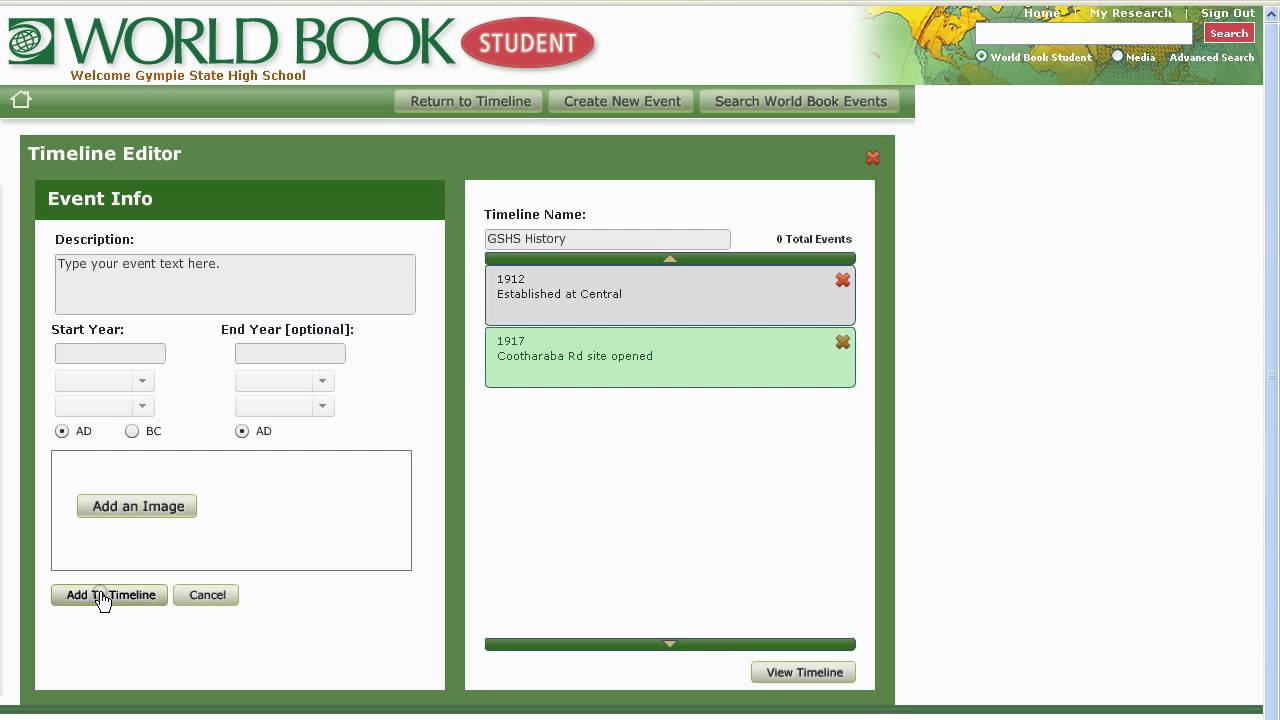Cancel the event entry
The width and height of the screenshot is (1280, 720).
coord(206,595)
